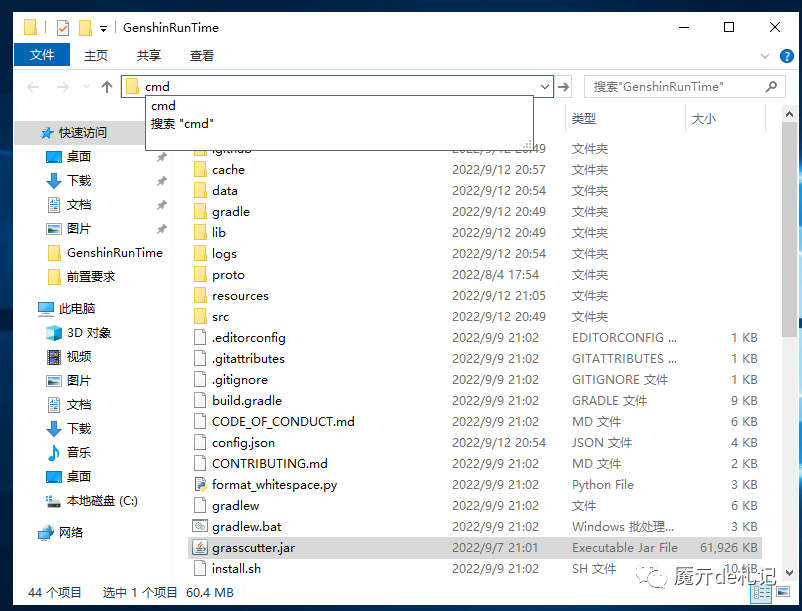Click the Go to arrow button

click(x=563, y=87)
